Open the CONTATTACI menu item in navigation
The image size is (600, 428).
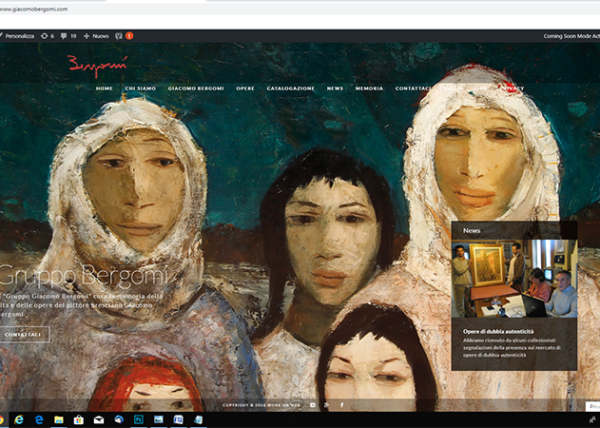point(413,88)
